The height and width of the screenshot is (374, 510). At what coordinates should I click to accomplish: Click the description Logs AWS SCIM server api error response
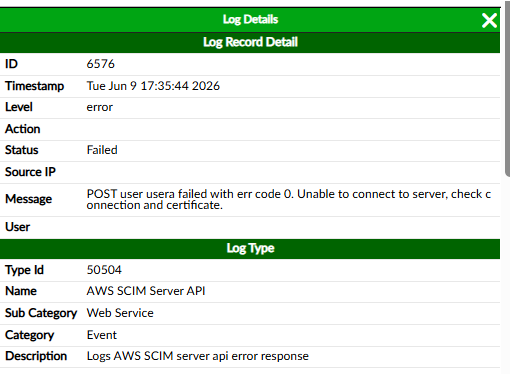click(198, 356)
